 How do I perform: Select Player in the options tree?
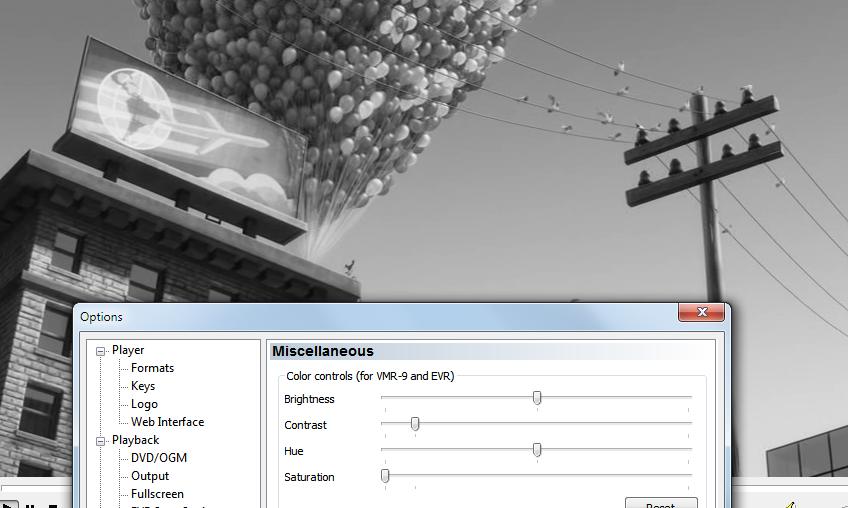[x=128, y=350]
